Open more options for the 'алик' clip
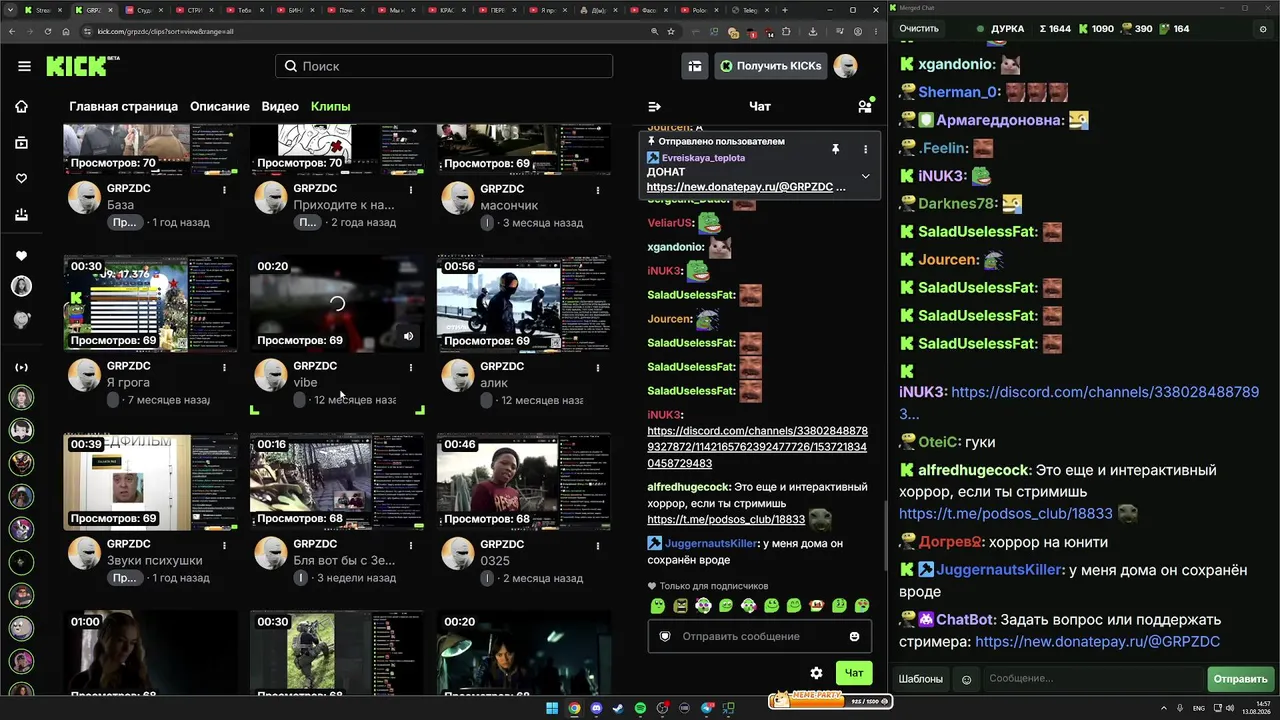The width and height of the screenshot is (1280, 720). [x=597, y=368]
